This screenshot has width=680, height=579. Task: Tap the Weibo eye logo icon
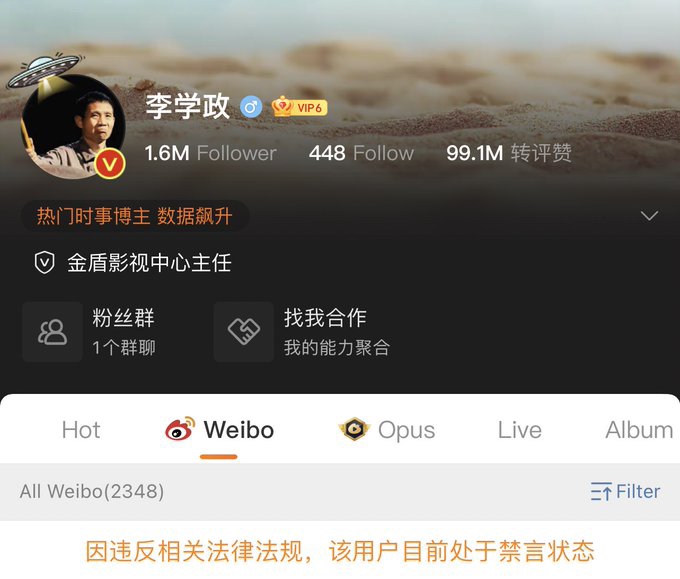coord(180,429)
